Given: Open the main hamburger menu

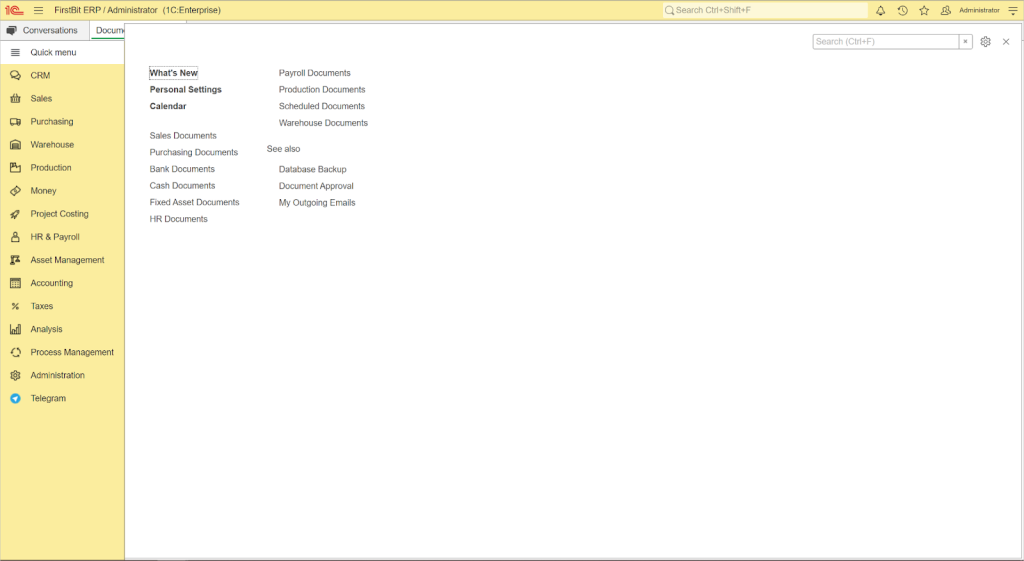Looking at the screenshot, I should [x=39, y=10].
